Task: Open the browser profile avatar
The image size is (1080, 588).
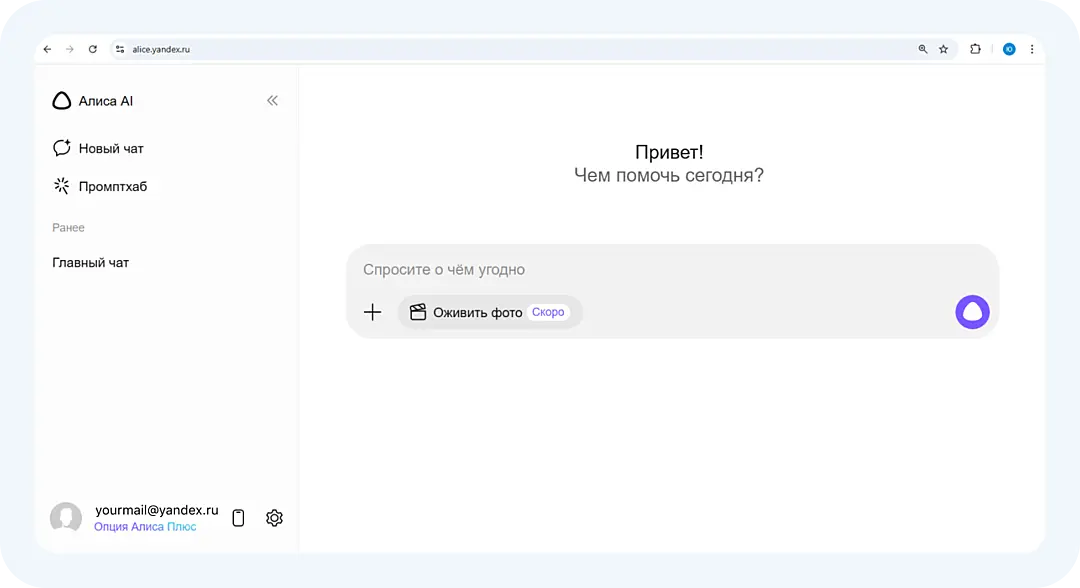Action: pos(1009,50)
